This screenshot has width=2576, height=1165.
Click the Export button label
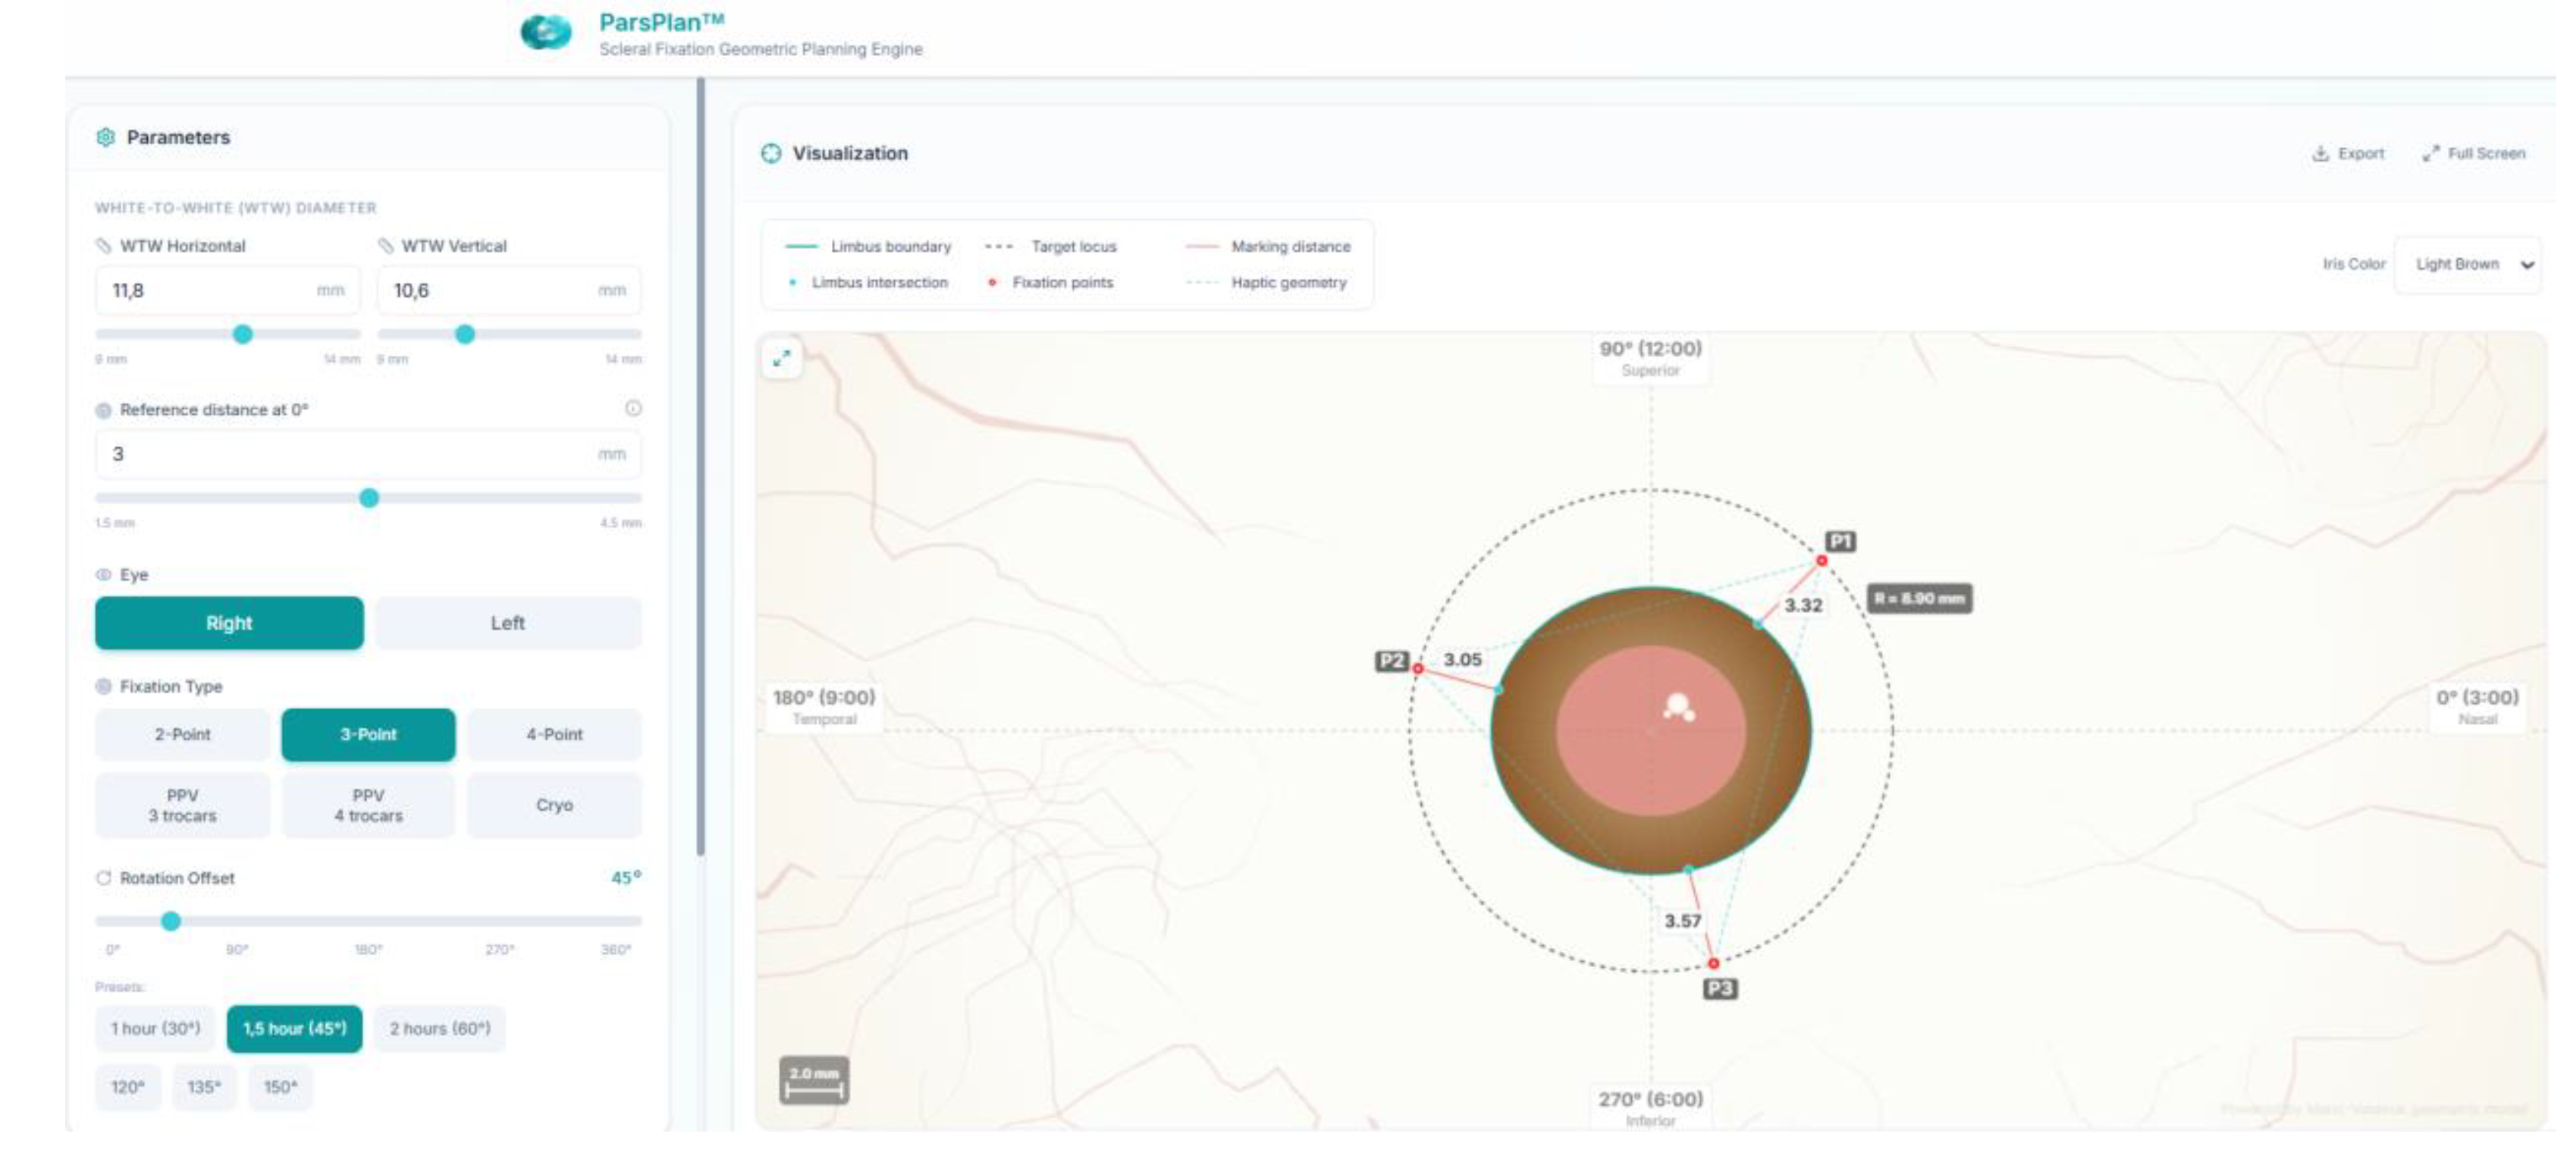click(x=2361, y=153)
